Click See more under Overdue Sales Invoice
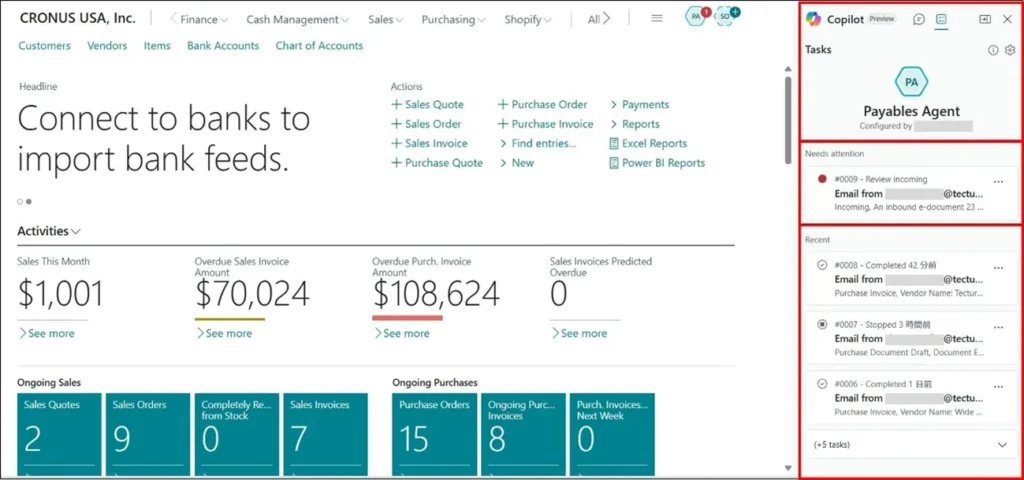This screenshot has height=480, width=1024. coord(224,333)
